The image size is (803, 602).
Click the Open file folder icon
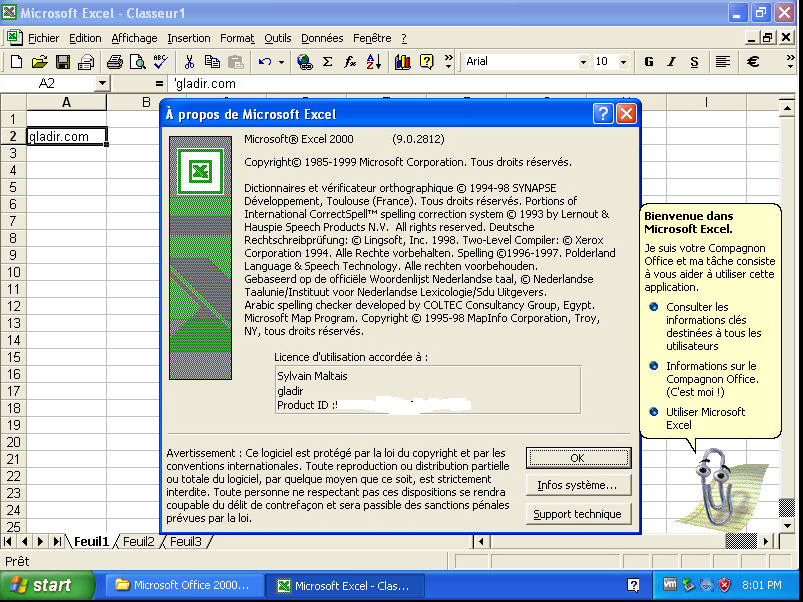[x=39, y=62]
